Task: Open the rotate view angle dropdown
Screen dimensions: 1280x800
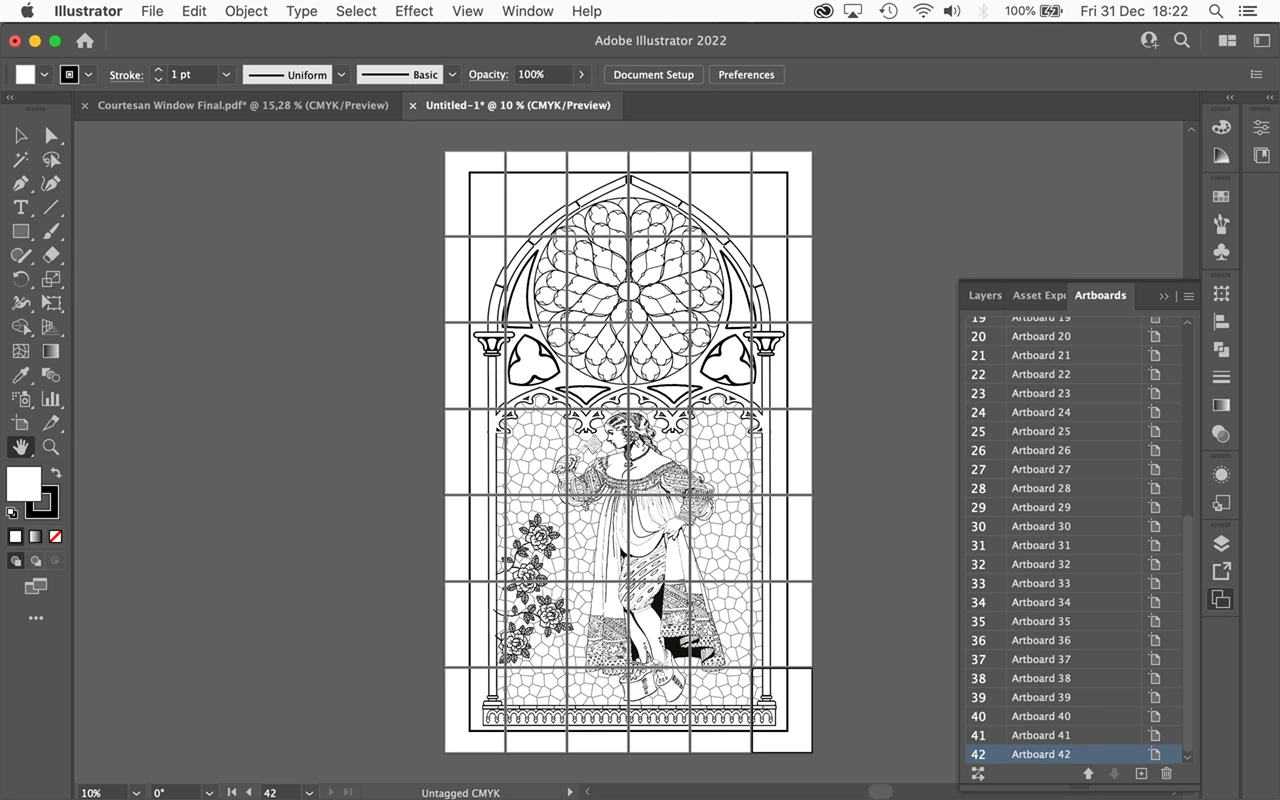Action: [x=208, y=793]
